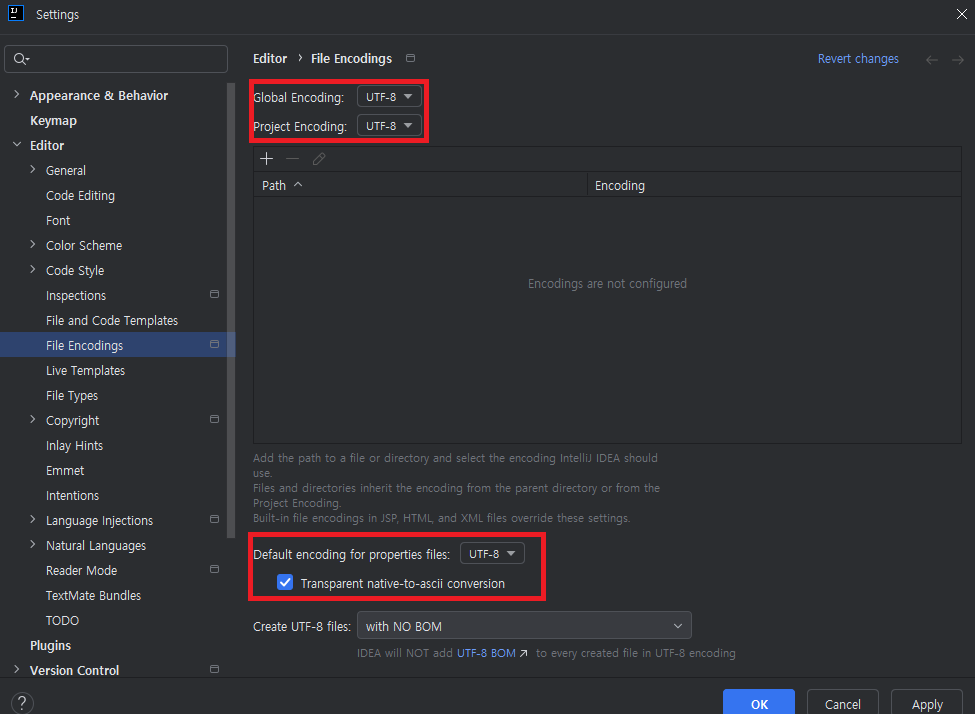975x714 pixels.
Task: Click project icon beside Version Control
Action: coord(215,669)
